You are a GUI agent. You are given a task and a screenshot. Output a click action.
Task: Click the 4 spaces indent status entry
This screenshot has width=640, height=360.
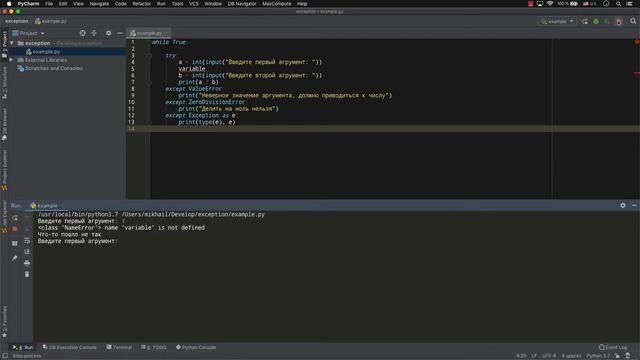571,356
